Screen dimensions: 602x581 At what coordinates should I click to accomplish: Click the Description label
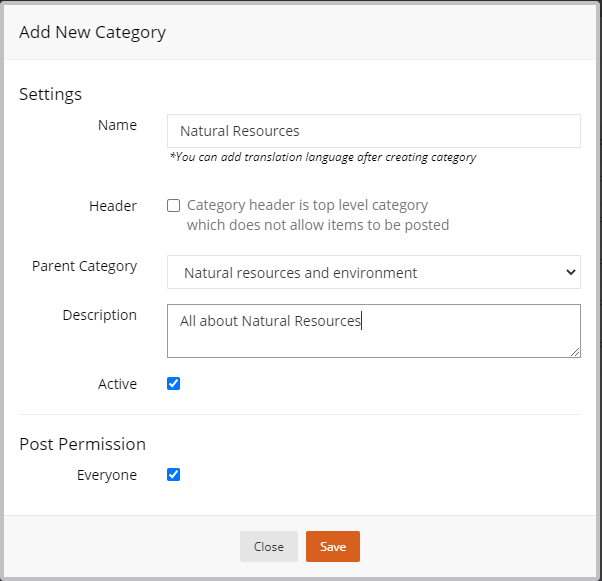100,315
